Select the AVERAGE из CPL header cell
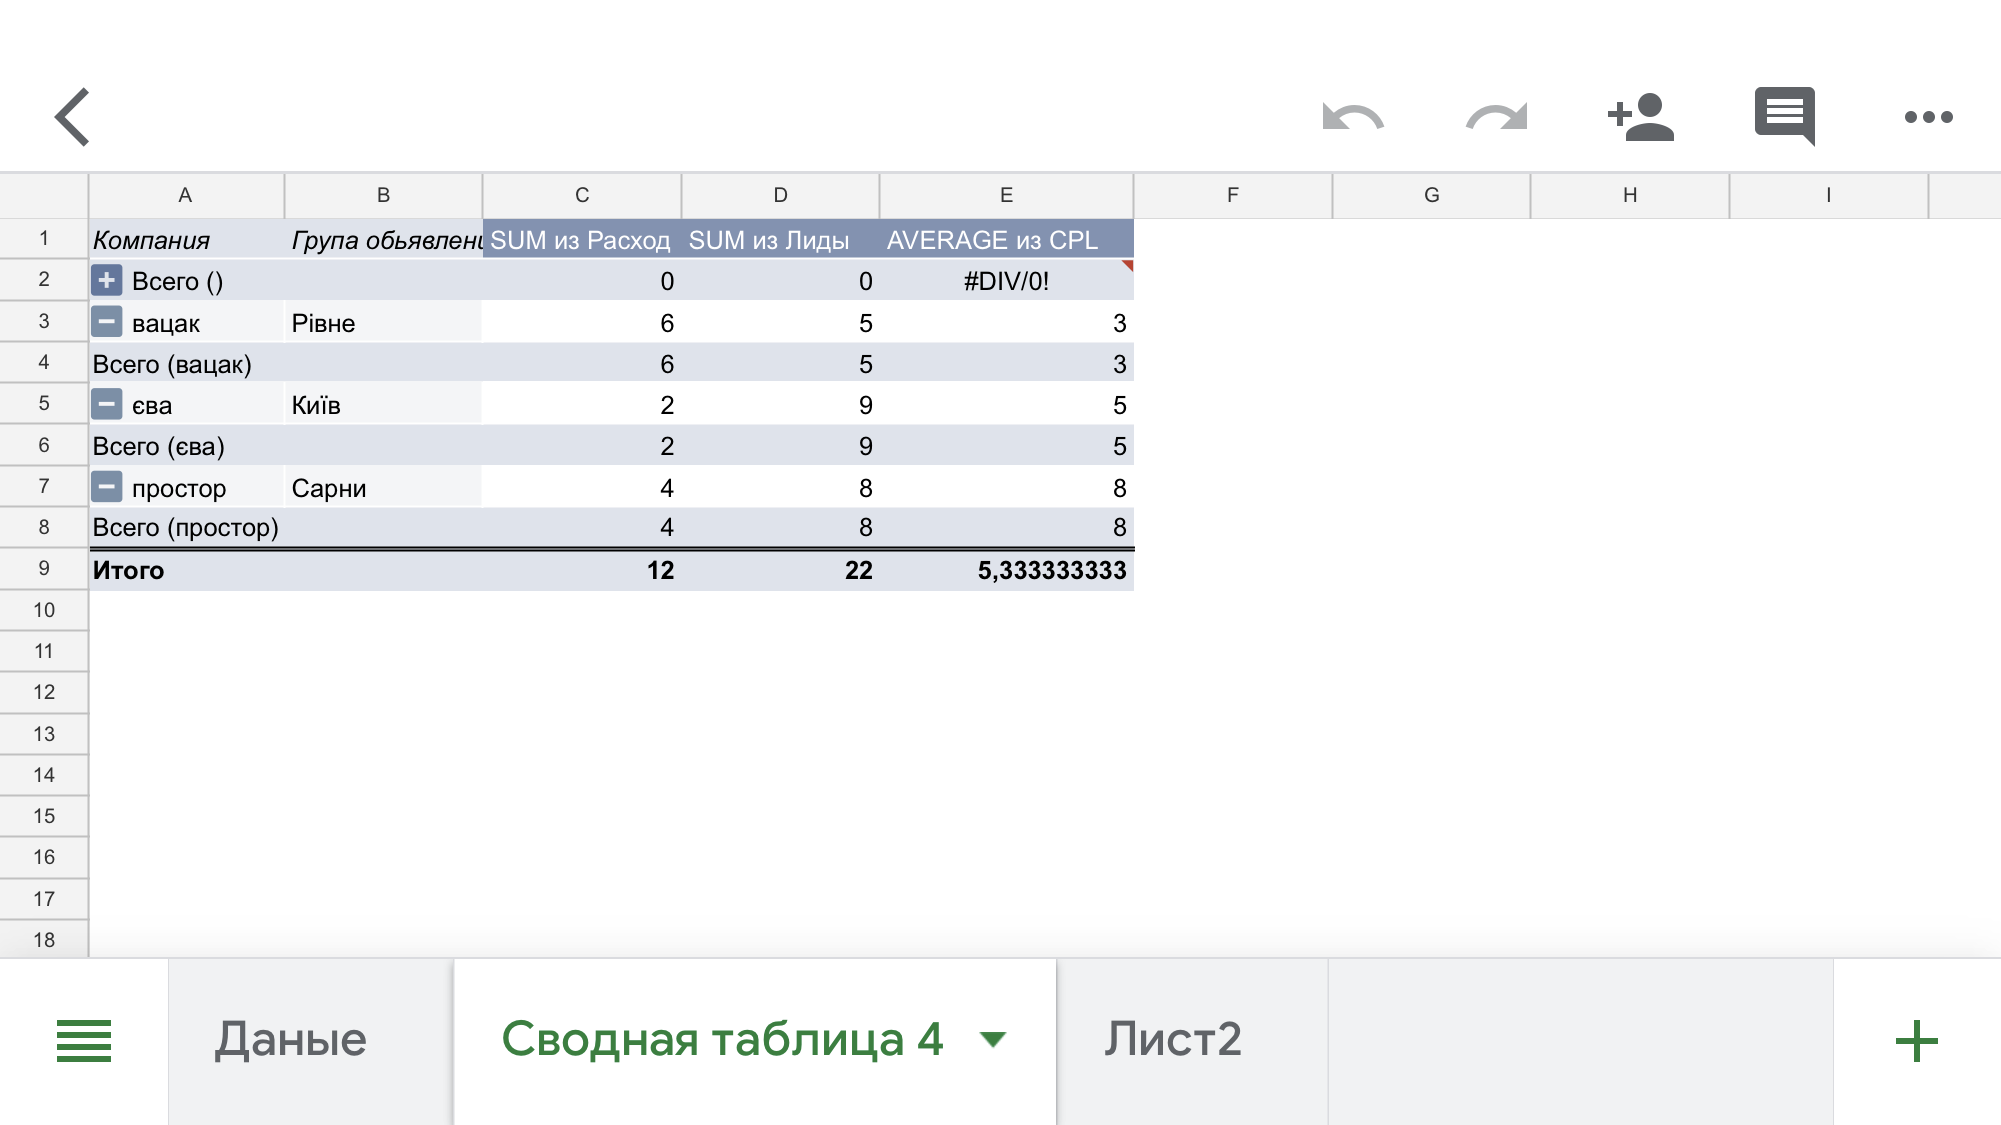The height and width of the screenshot is (1125, 2001). point(1006,240)
